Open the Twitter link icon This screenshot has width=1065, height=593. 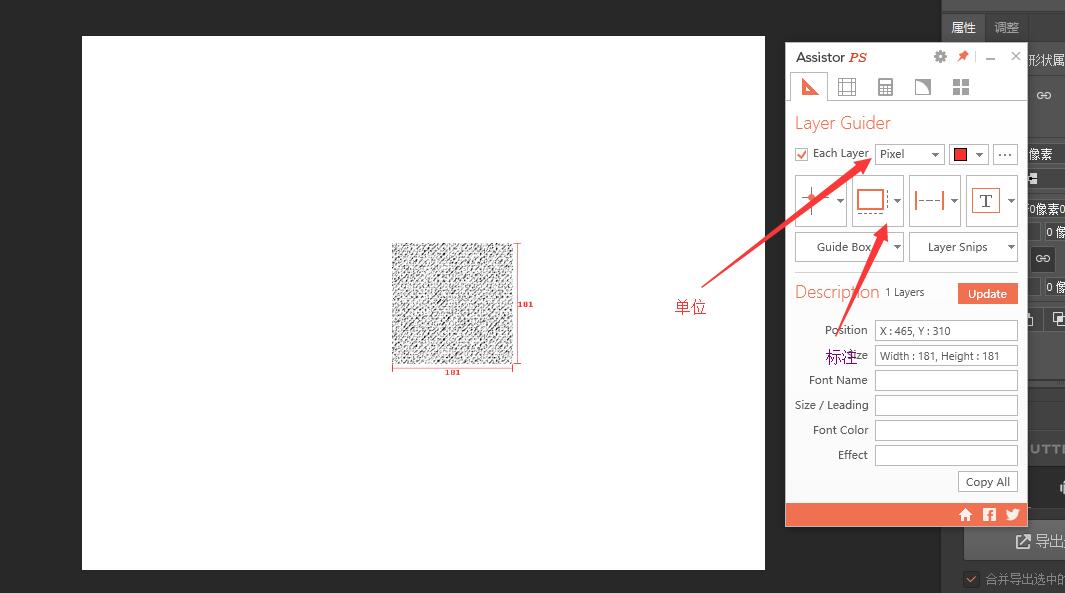tap(1013, 515)
